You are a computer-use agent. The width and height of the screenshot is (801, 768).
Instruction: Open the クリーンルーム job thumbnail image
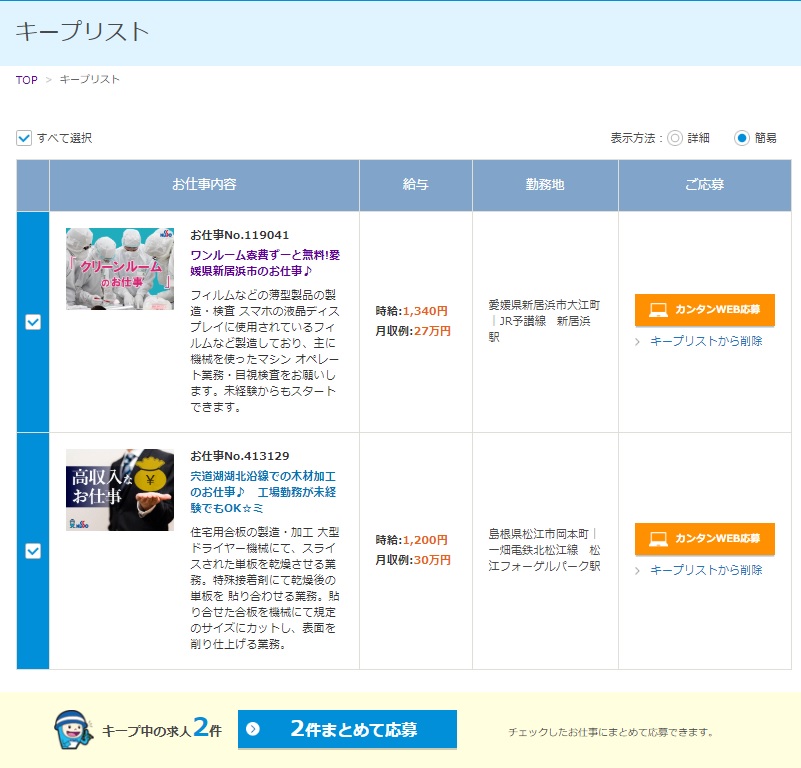tap(120, 269)
